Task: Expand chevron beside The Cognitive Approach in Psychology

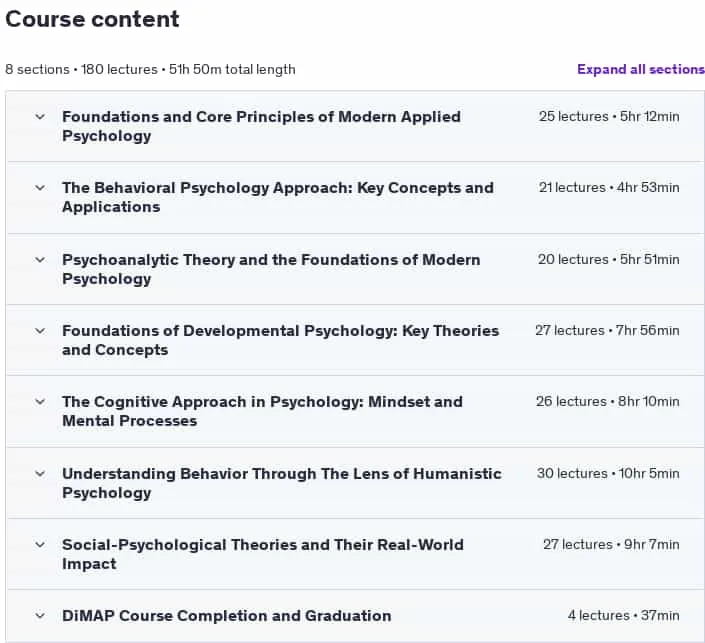Action: click(x=40, y=402)
